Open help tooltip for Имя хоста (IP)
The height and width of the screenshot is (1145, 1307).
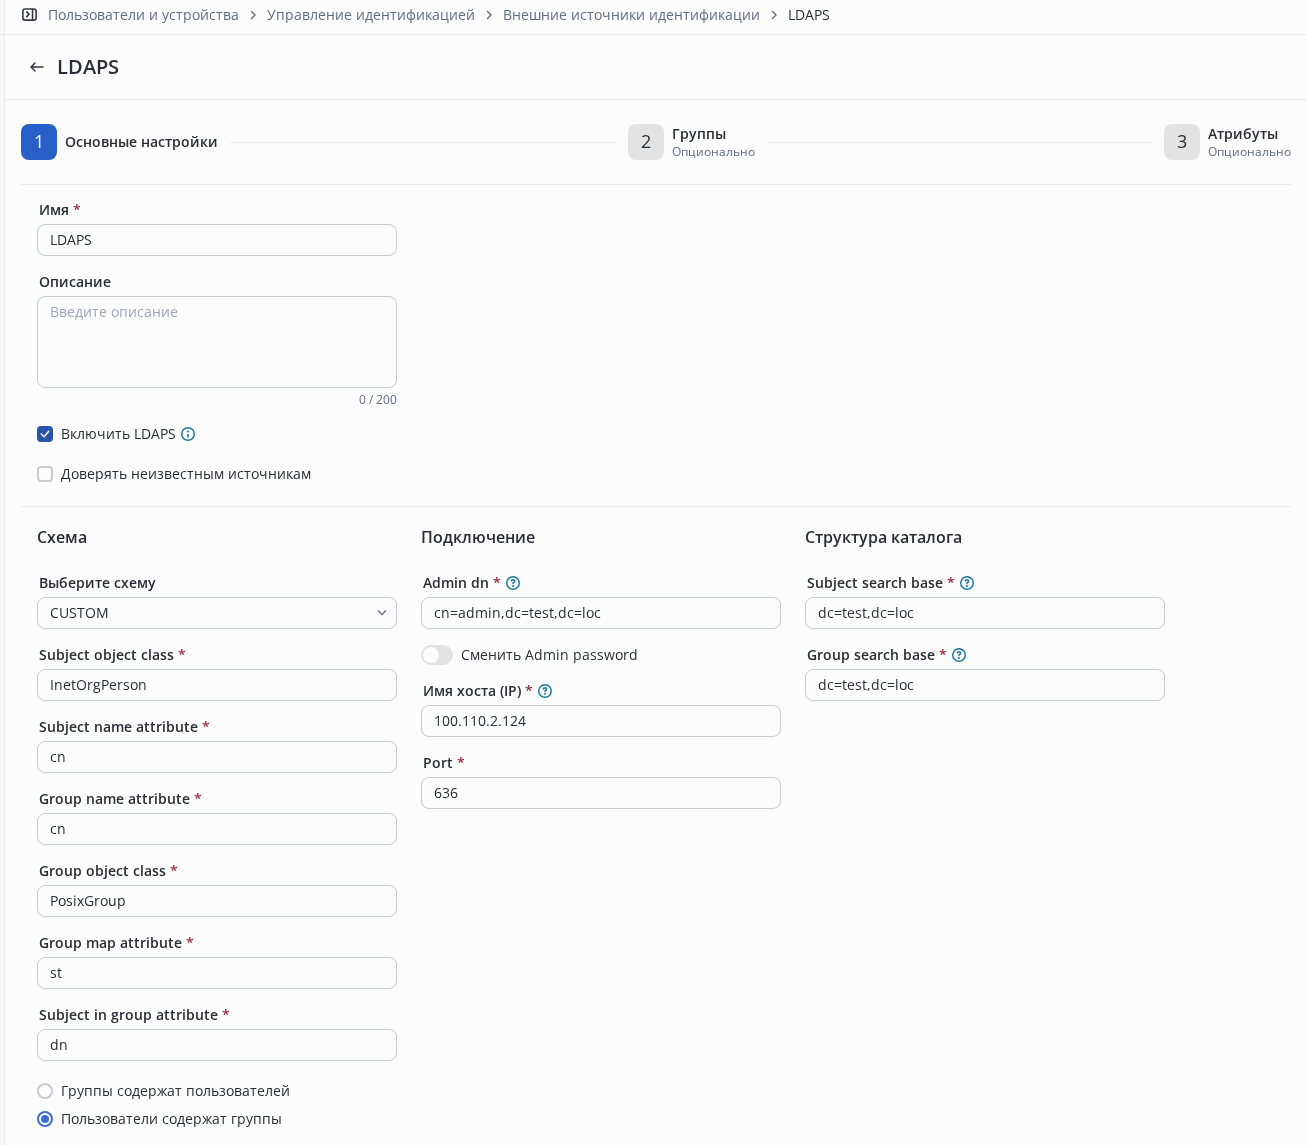coord(545,691)
